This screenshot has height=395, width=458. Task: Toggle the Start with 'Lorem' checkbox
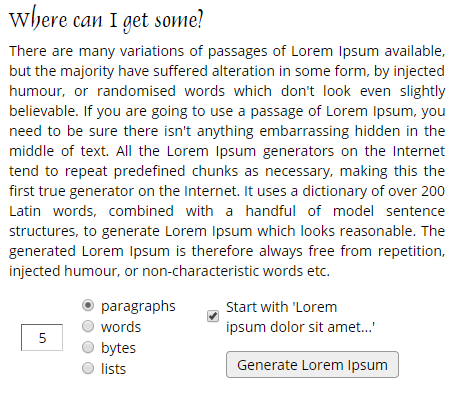(213, 316)
